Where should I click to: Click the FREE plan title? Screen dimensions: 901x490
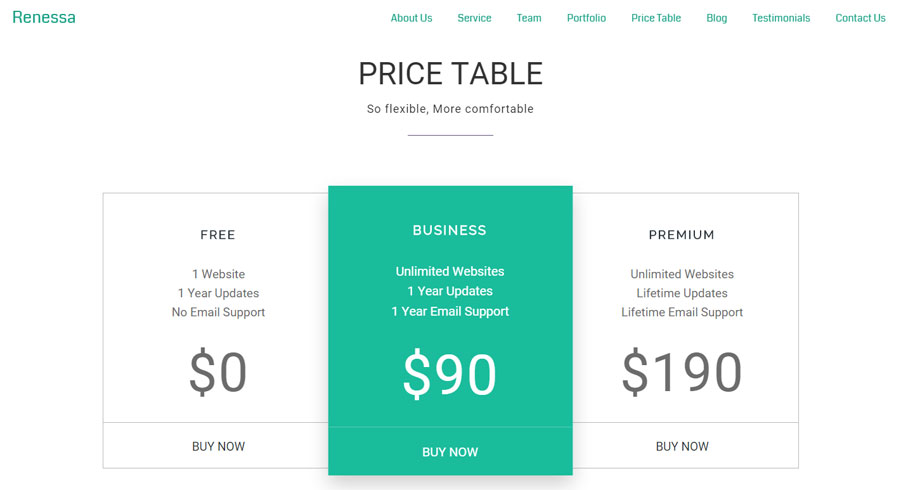click(218, 235)
